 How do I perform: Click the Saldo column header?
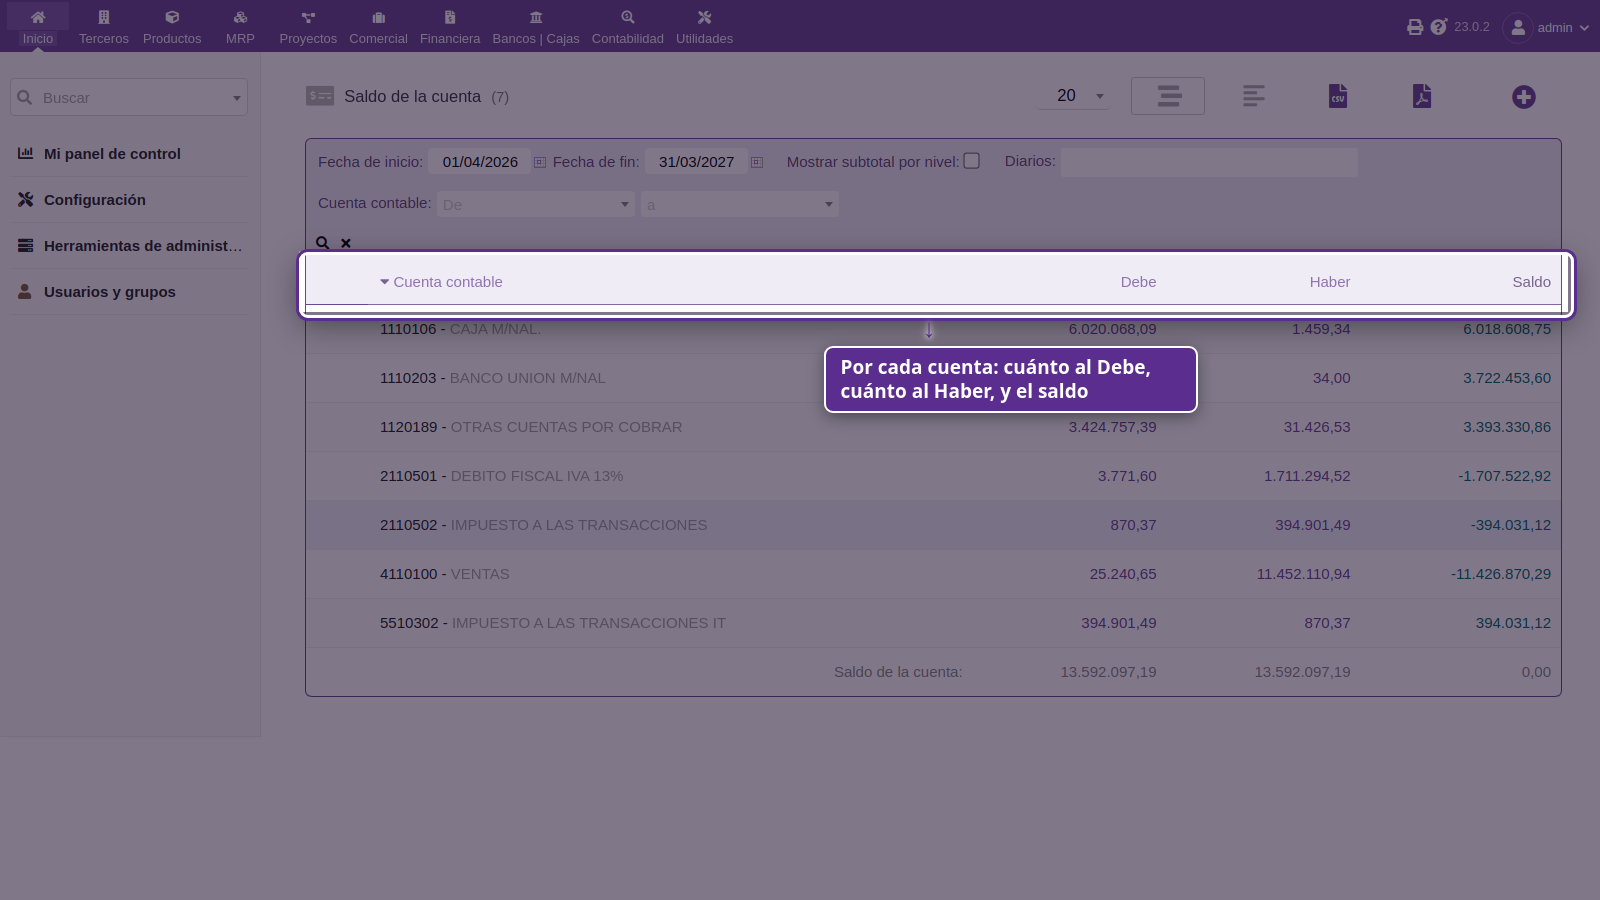1531,282
